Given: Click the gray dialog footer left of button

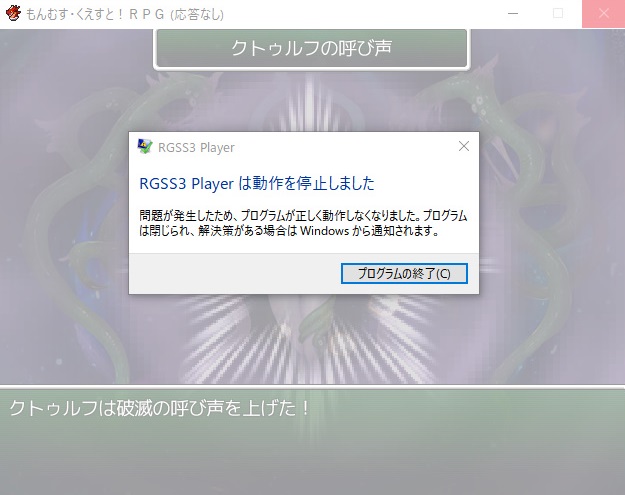Looking at the screenshot, I should coord(235,273).
